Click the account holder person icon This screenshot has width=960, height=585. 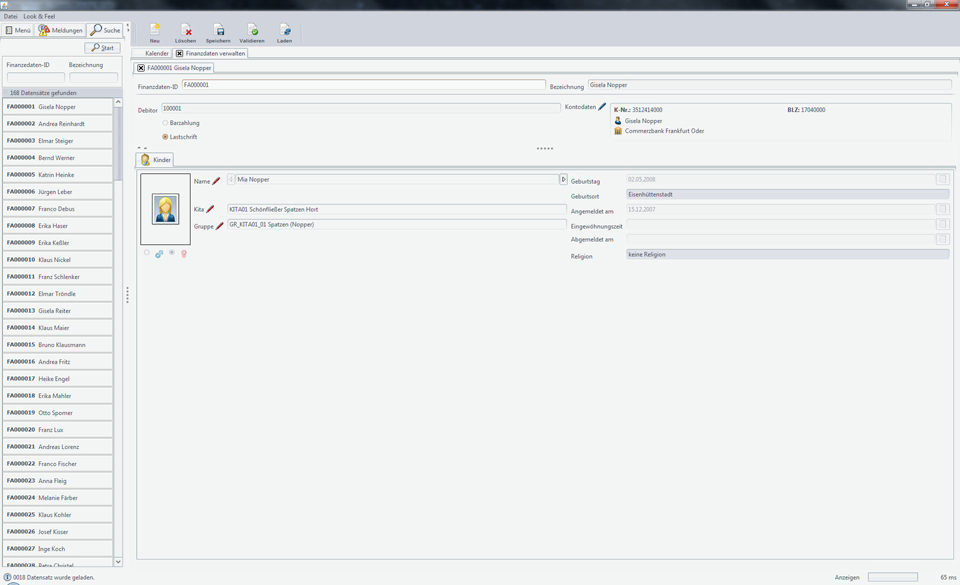[618, 121]
